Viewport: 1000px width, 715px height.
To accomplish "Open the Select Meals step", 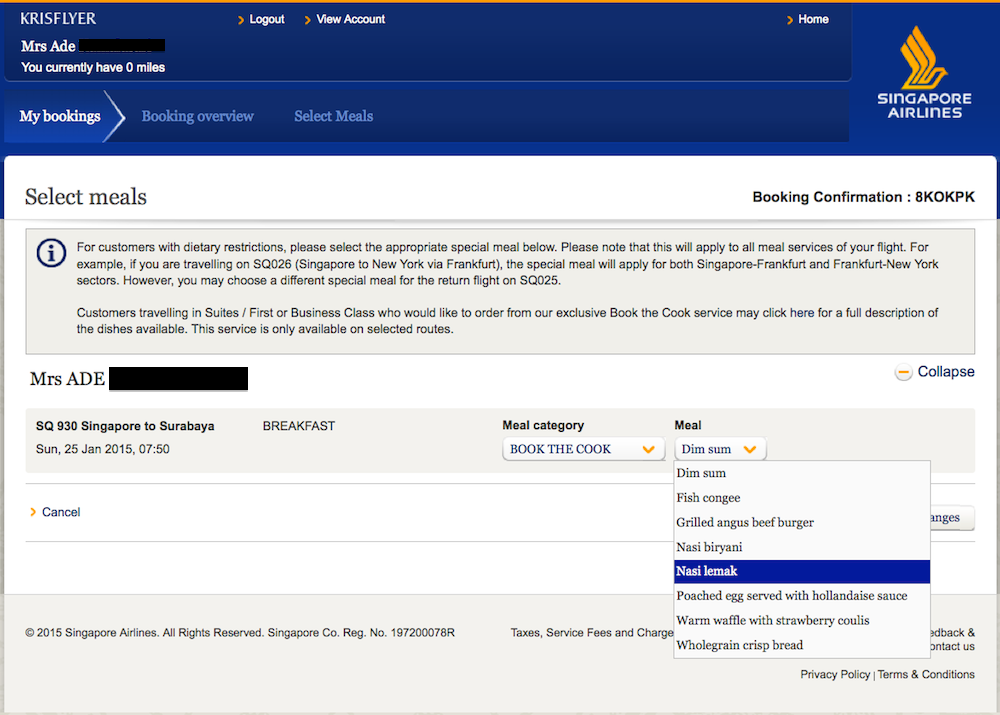I will 334,116.
